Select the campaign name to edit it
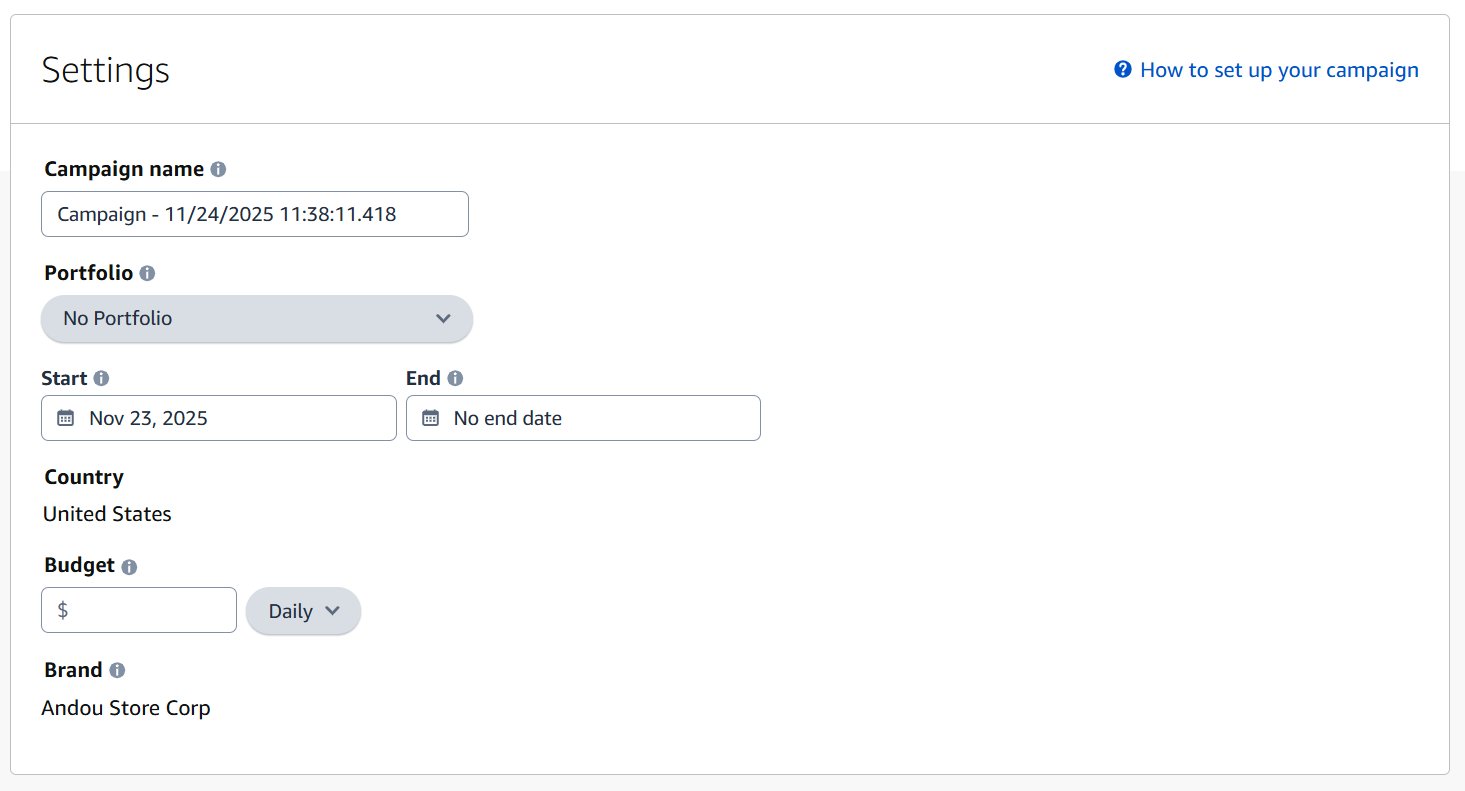This screenshot has height=791, width=1465. [x=254, y=213]
